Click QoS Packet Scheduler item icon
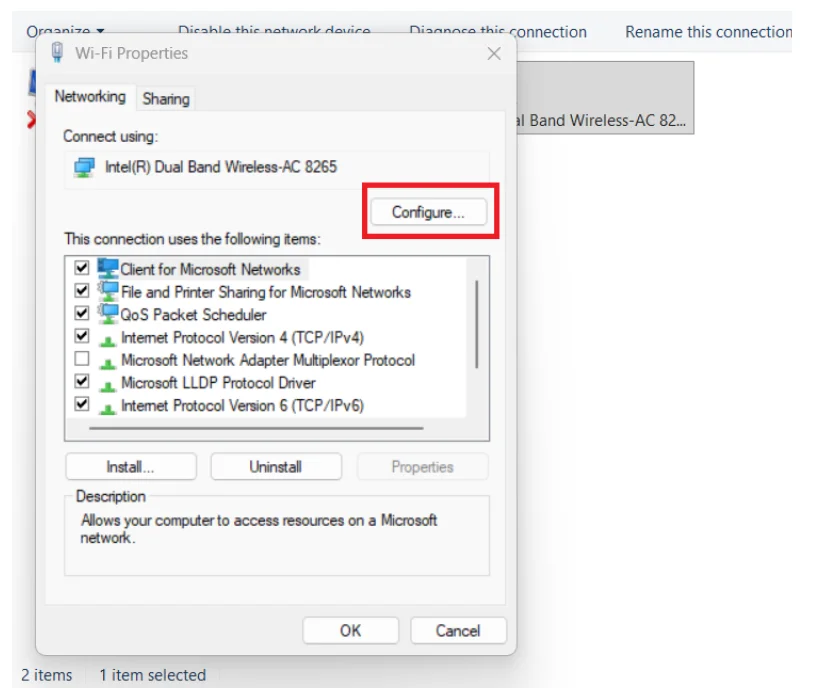 point(108,314)
